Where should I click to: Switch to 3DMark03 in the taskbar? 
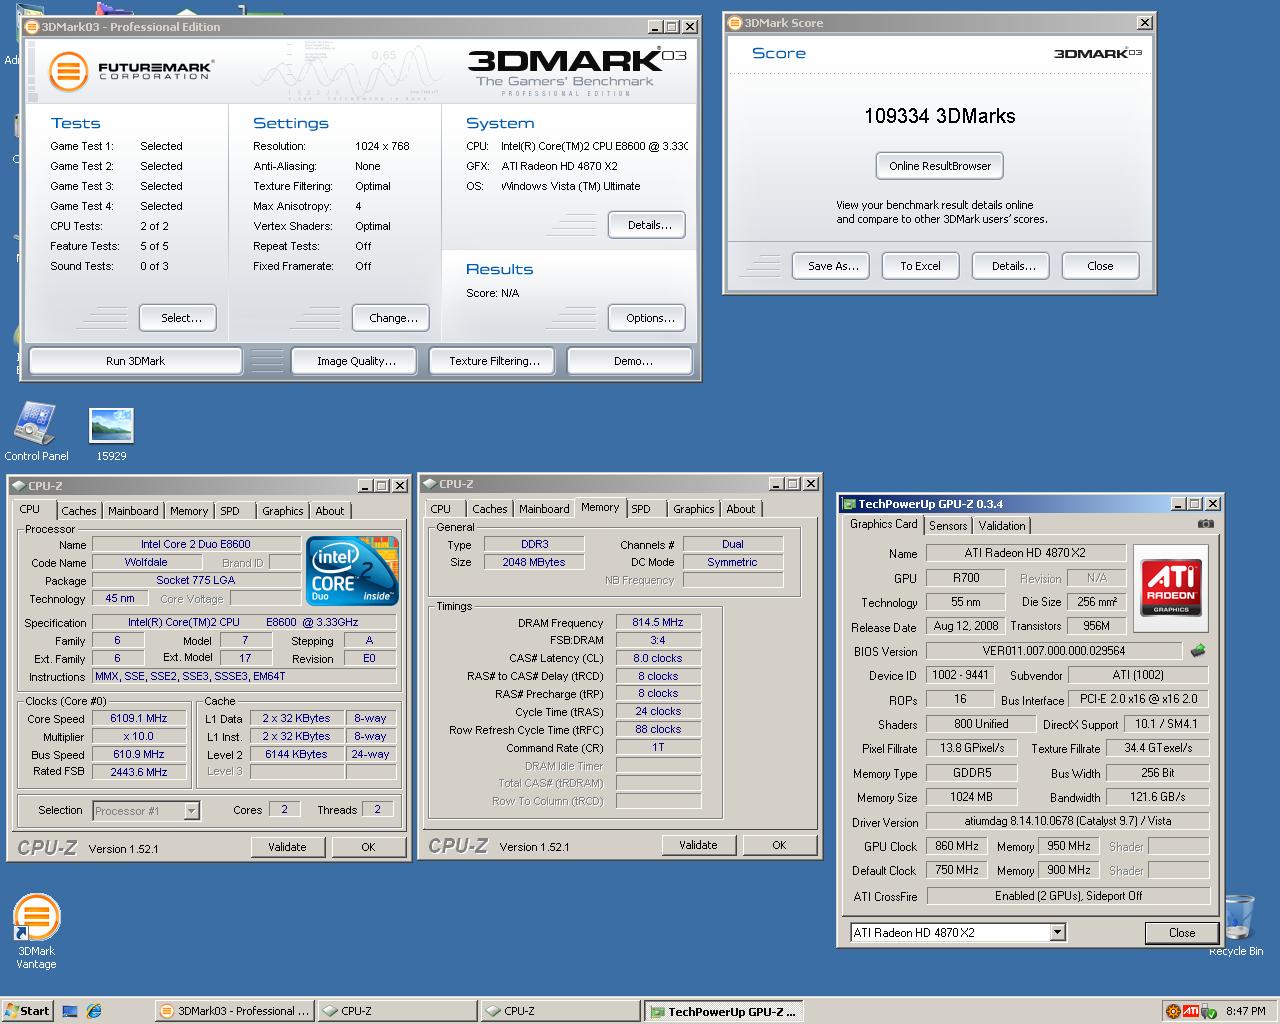(235, 1011)
